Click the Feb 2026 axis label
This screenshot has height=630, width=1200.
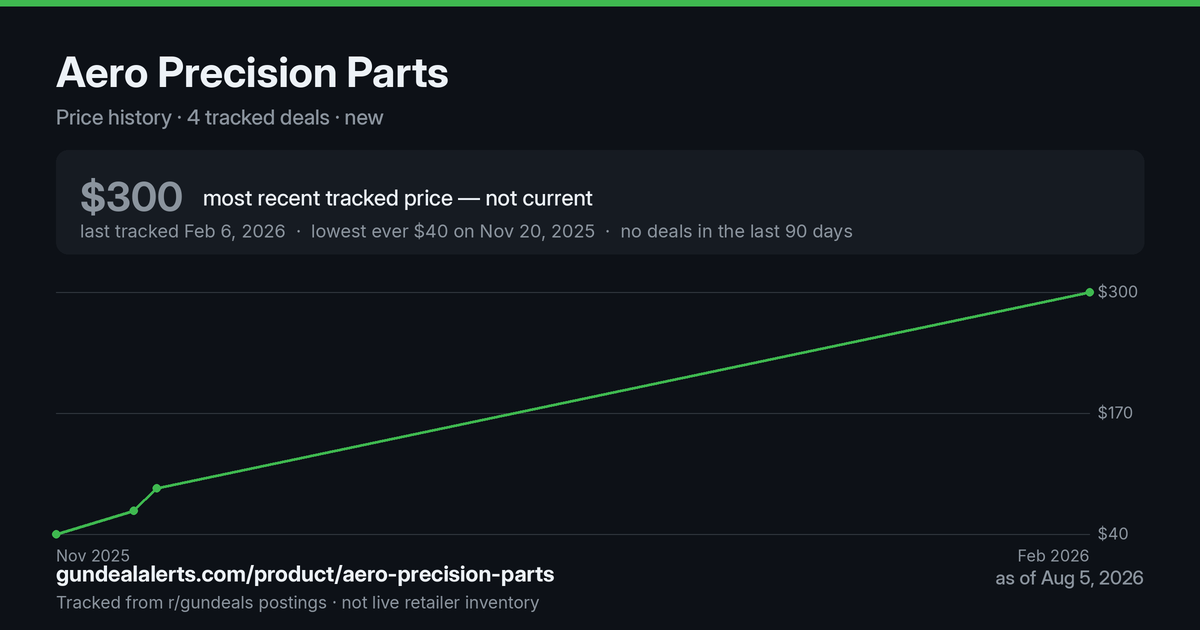1053,555
